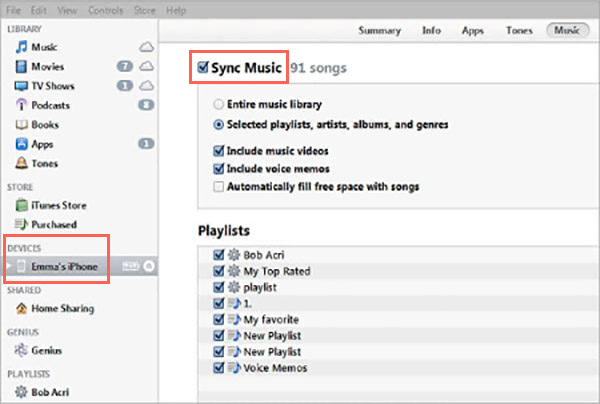600x404 pixels.
Task: Click the Apps count badge
Action: point(146,144)
